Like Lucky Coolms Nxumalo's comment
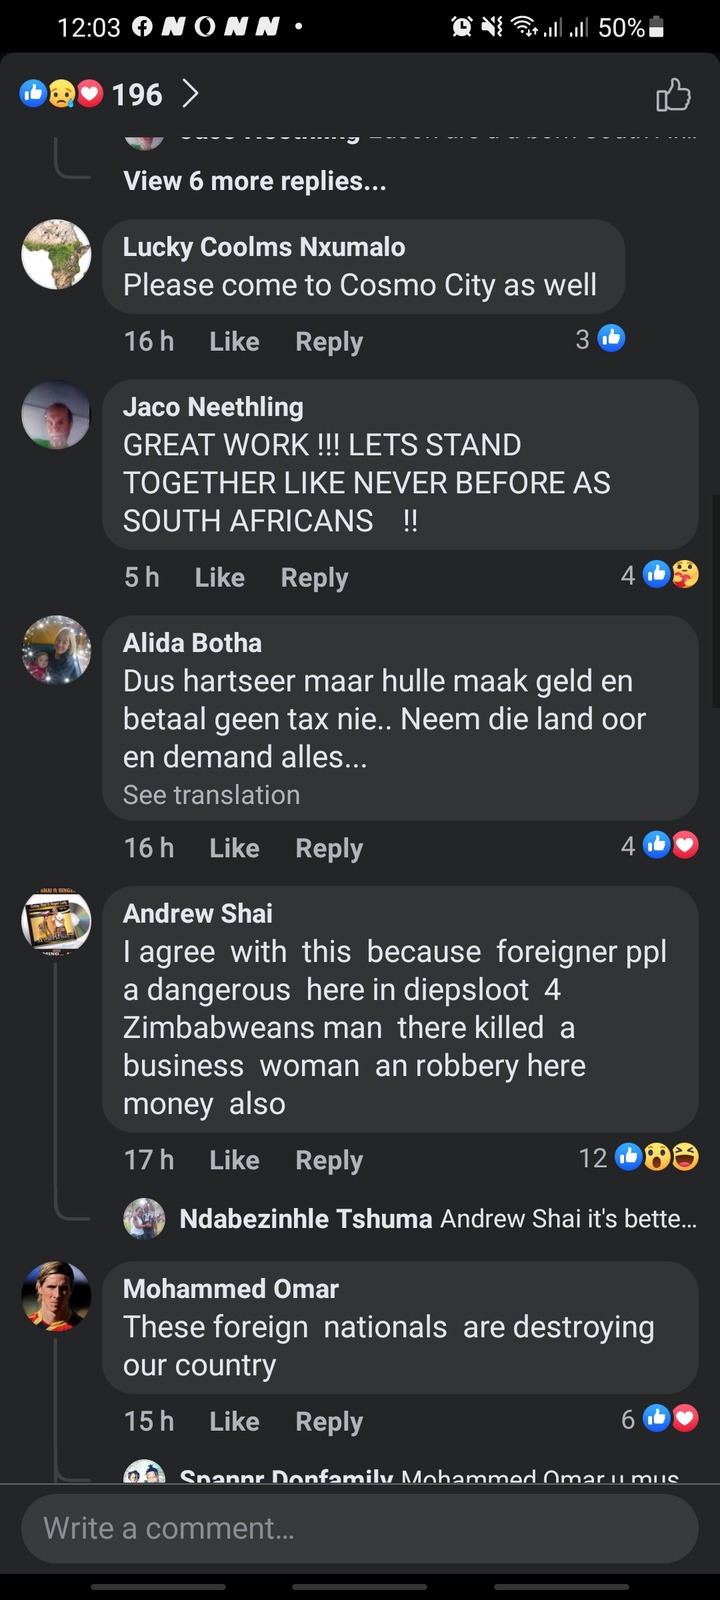The height and width of the screenshot is (1600, 720). point(234,342)
